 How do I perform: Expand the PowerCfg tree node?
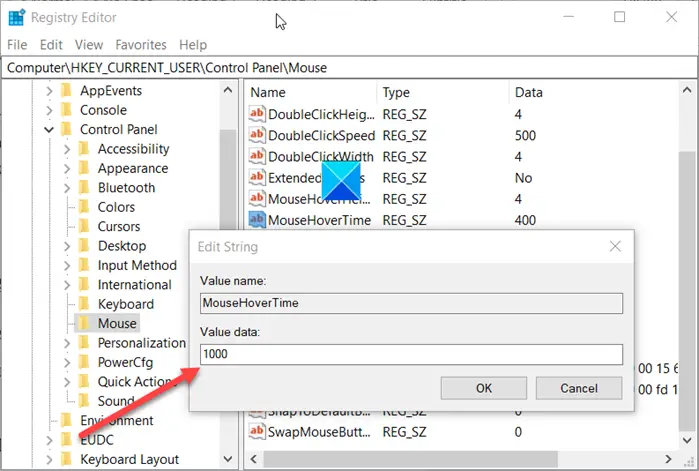[67, 362]
